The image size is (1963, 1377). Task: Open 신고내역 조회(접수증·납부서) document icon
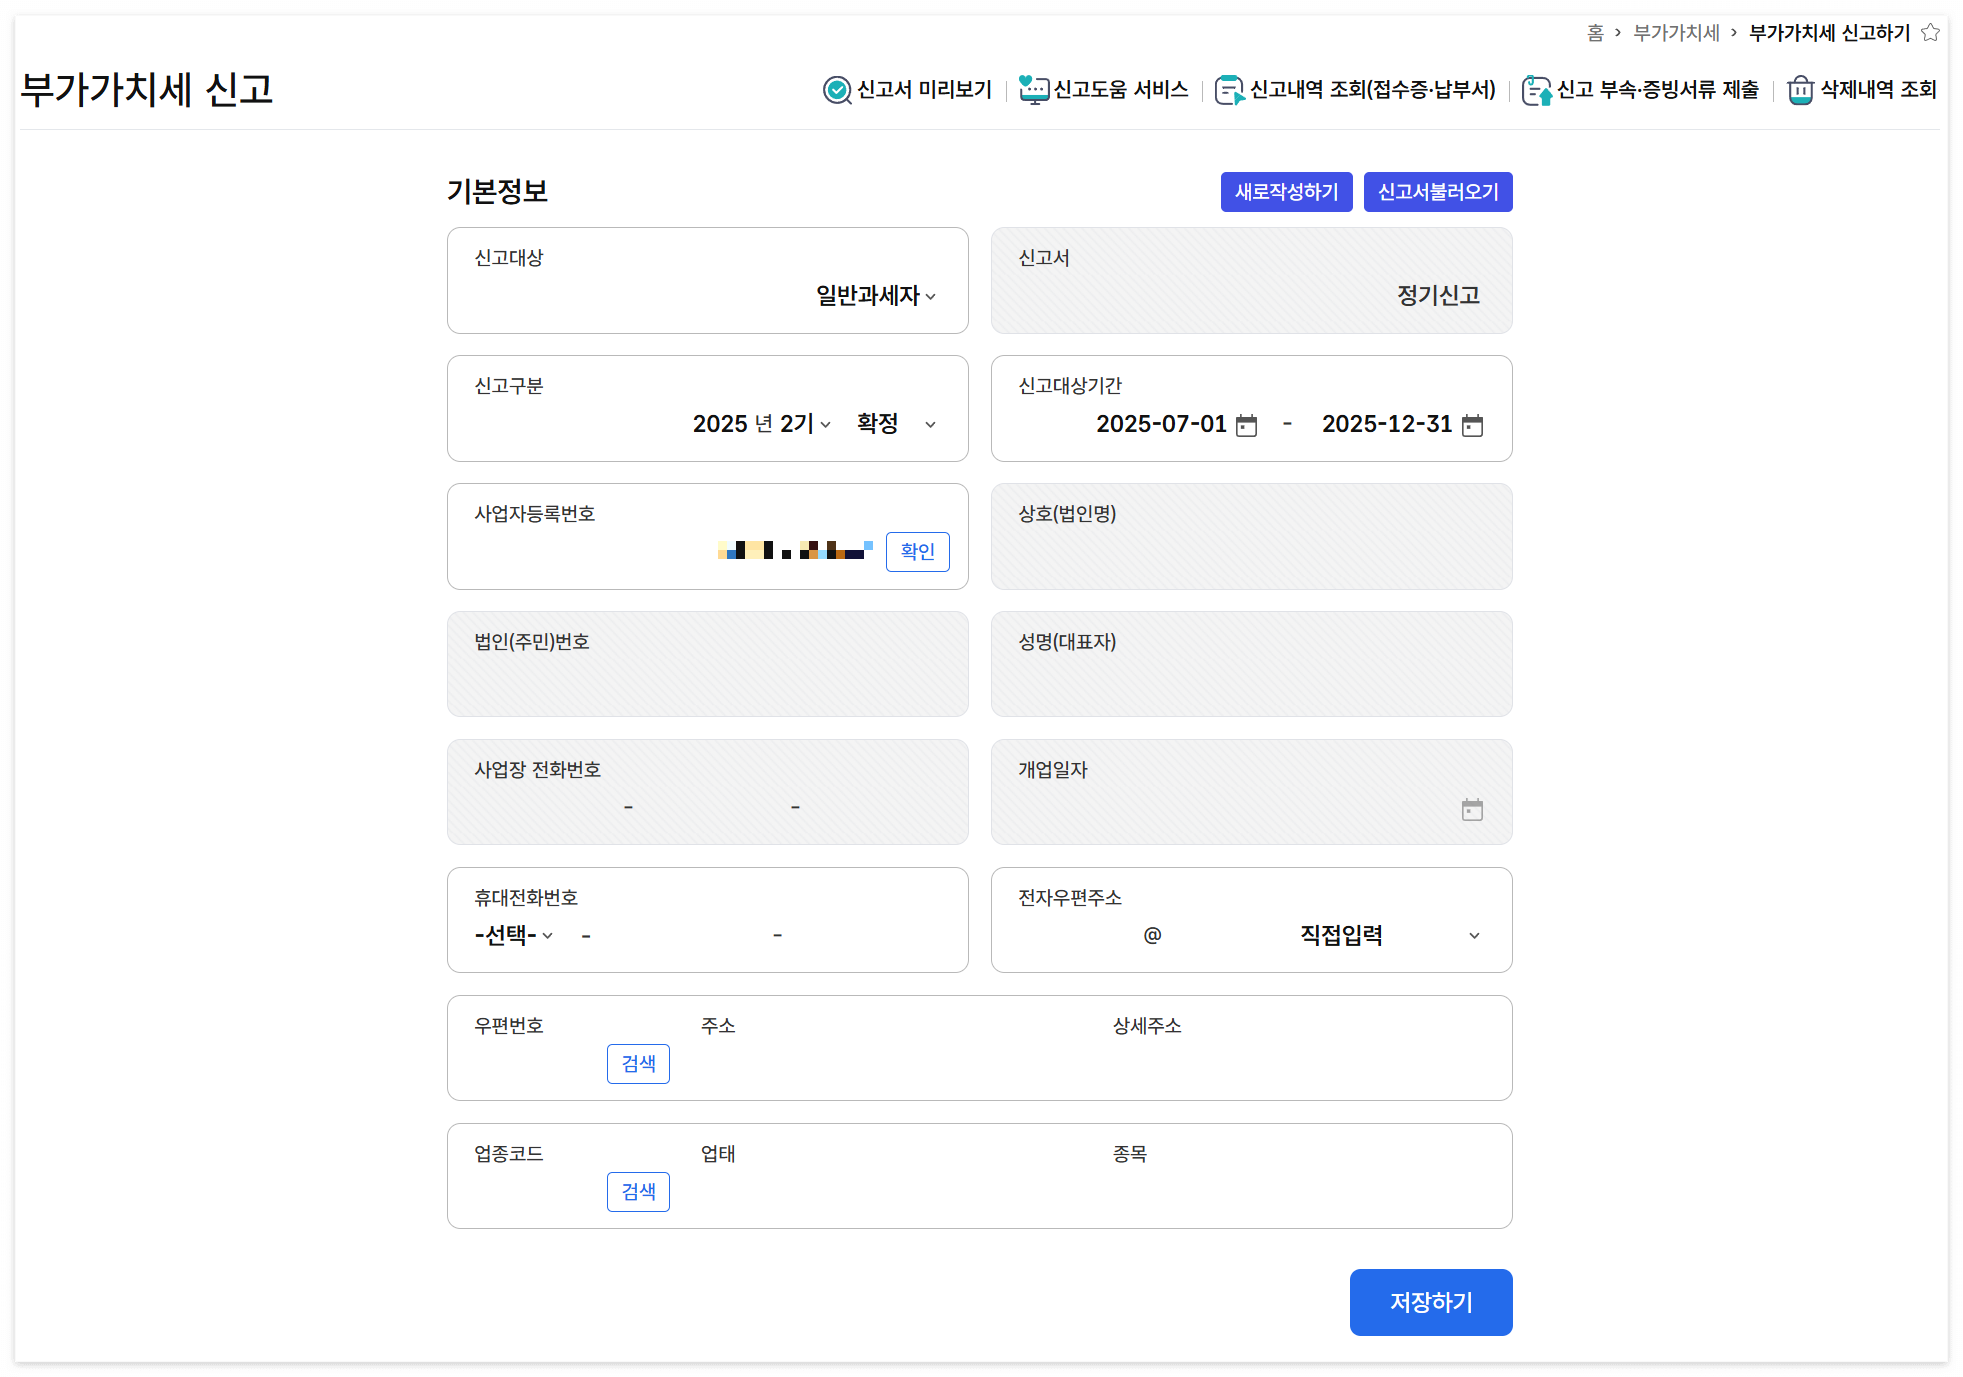point(1229,90)
